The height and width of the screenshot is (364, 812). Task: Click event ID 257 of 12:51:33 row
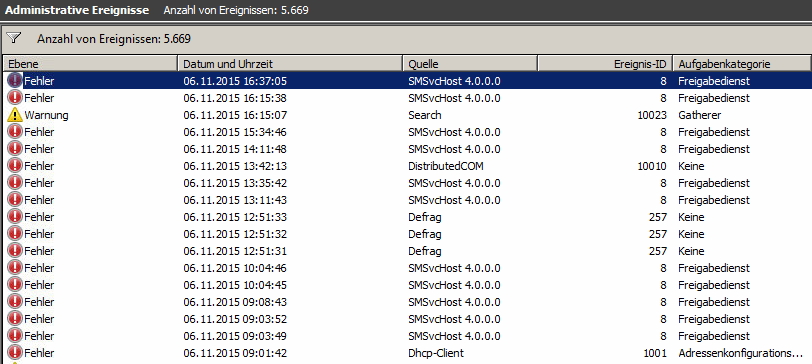point(658,217)
